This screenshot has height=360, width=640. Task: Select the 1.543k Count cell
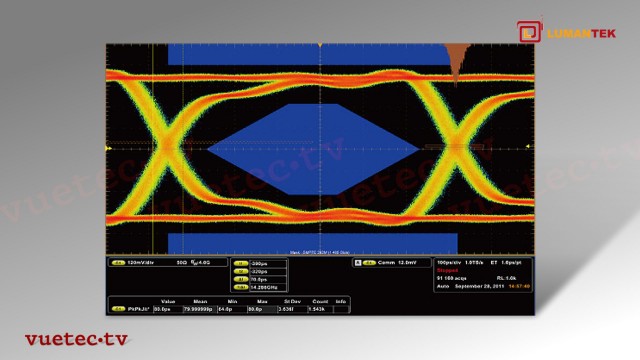(x=320, y=309)
